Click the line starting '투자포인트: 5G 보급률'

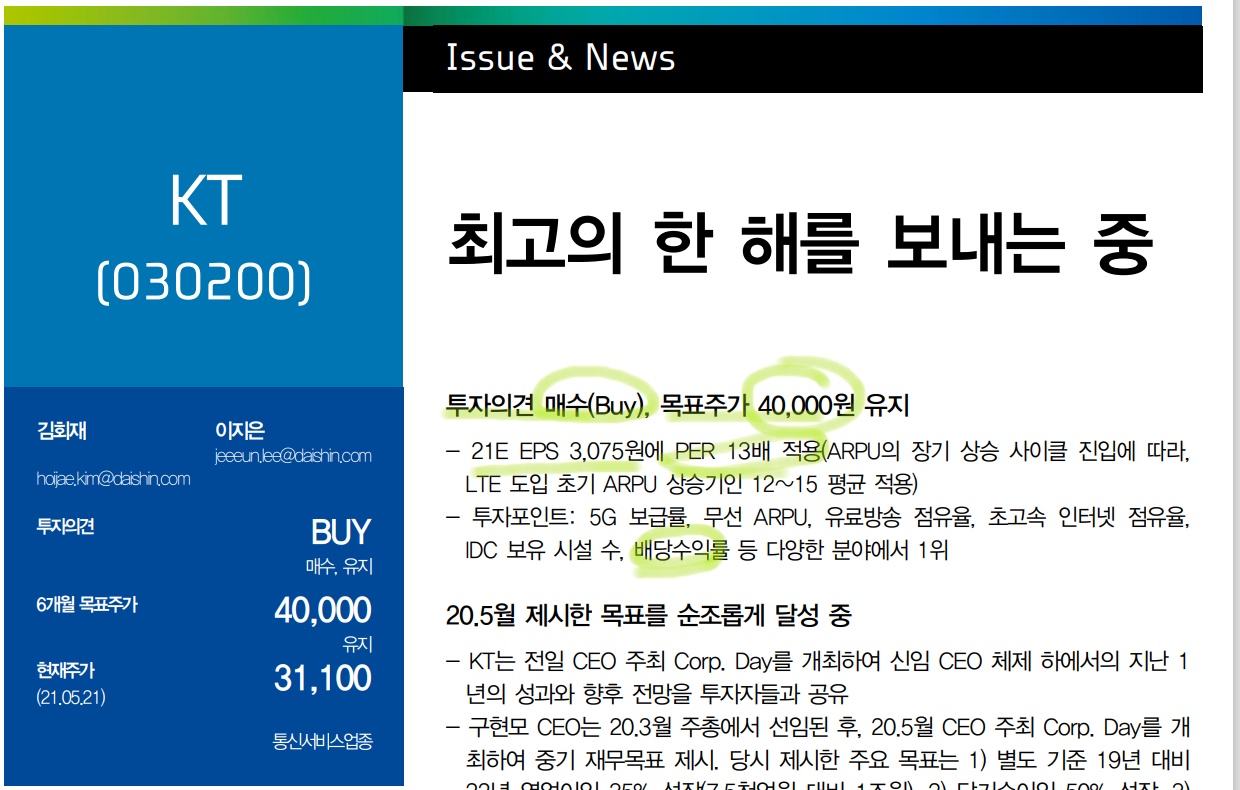coord(818,518)
